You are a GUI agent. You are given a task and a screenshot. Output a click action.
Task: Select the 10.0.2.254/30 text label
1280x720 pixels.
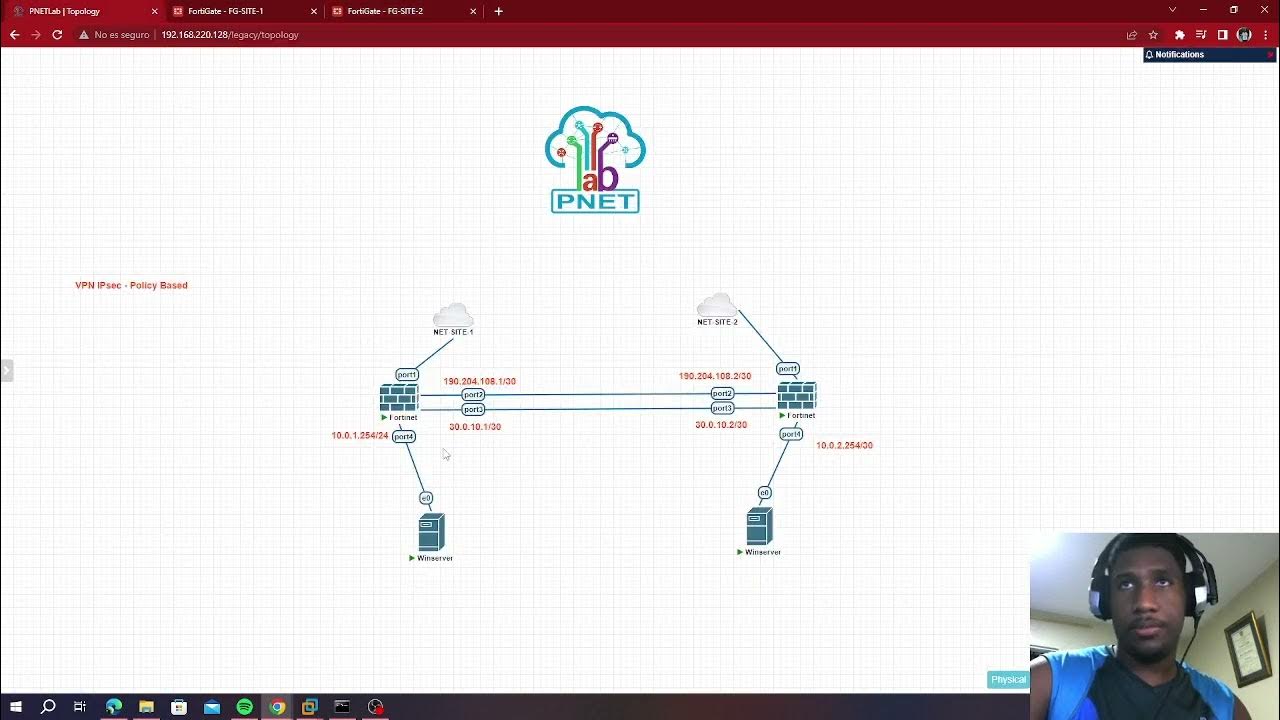(x=845, y=445)
